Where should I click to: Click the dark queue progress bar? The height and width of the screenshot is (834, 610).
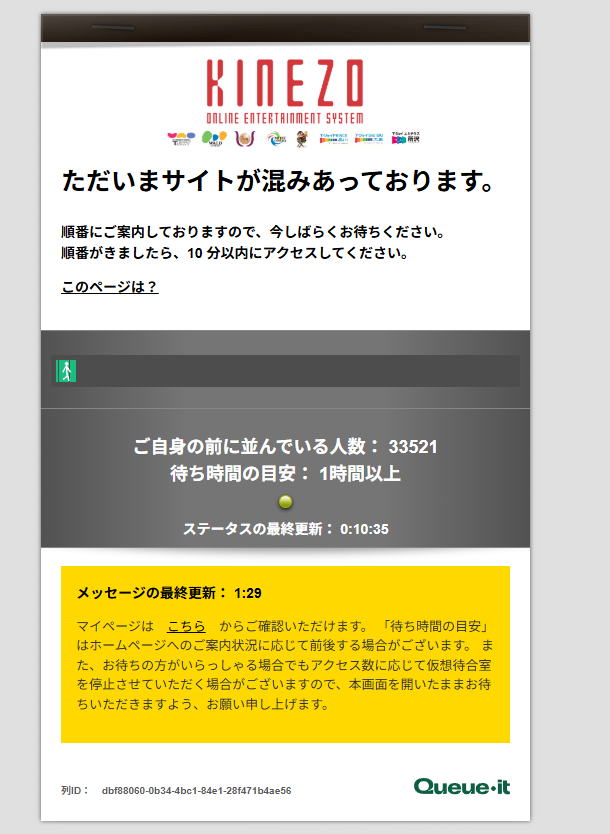[x=286, y=371]
